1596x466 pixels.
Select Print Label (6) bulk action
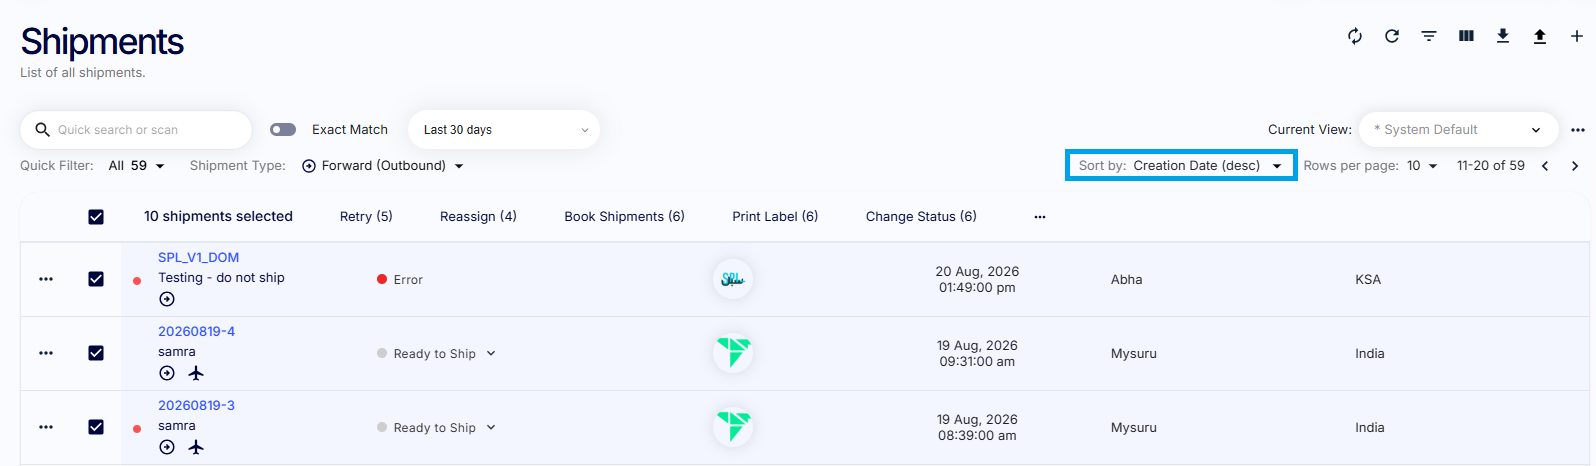pos(775,216)
